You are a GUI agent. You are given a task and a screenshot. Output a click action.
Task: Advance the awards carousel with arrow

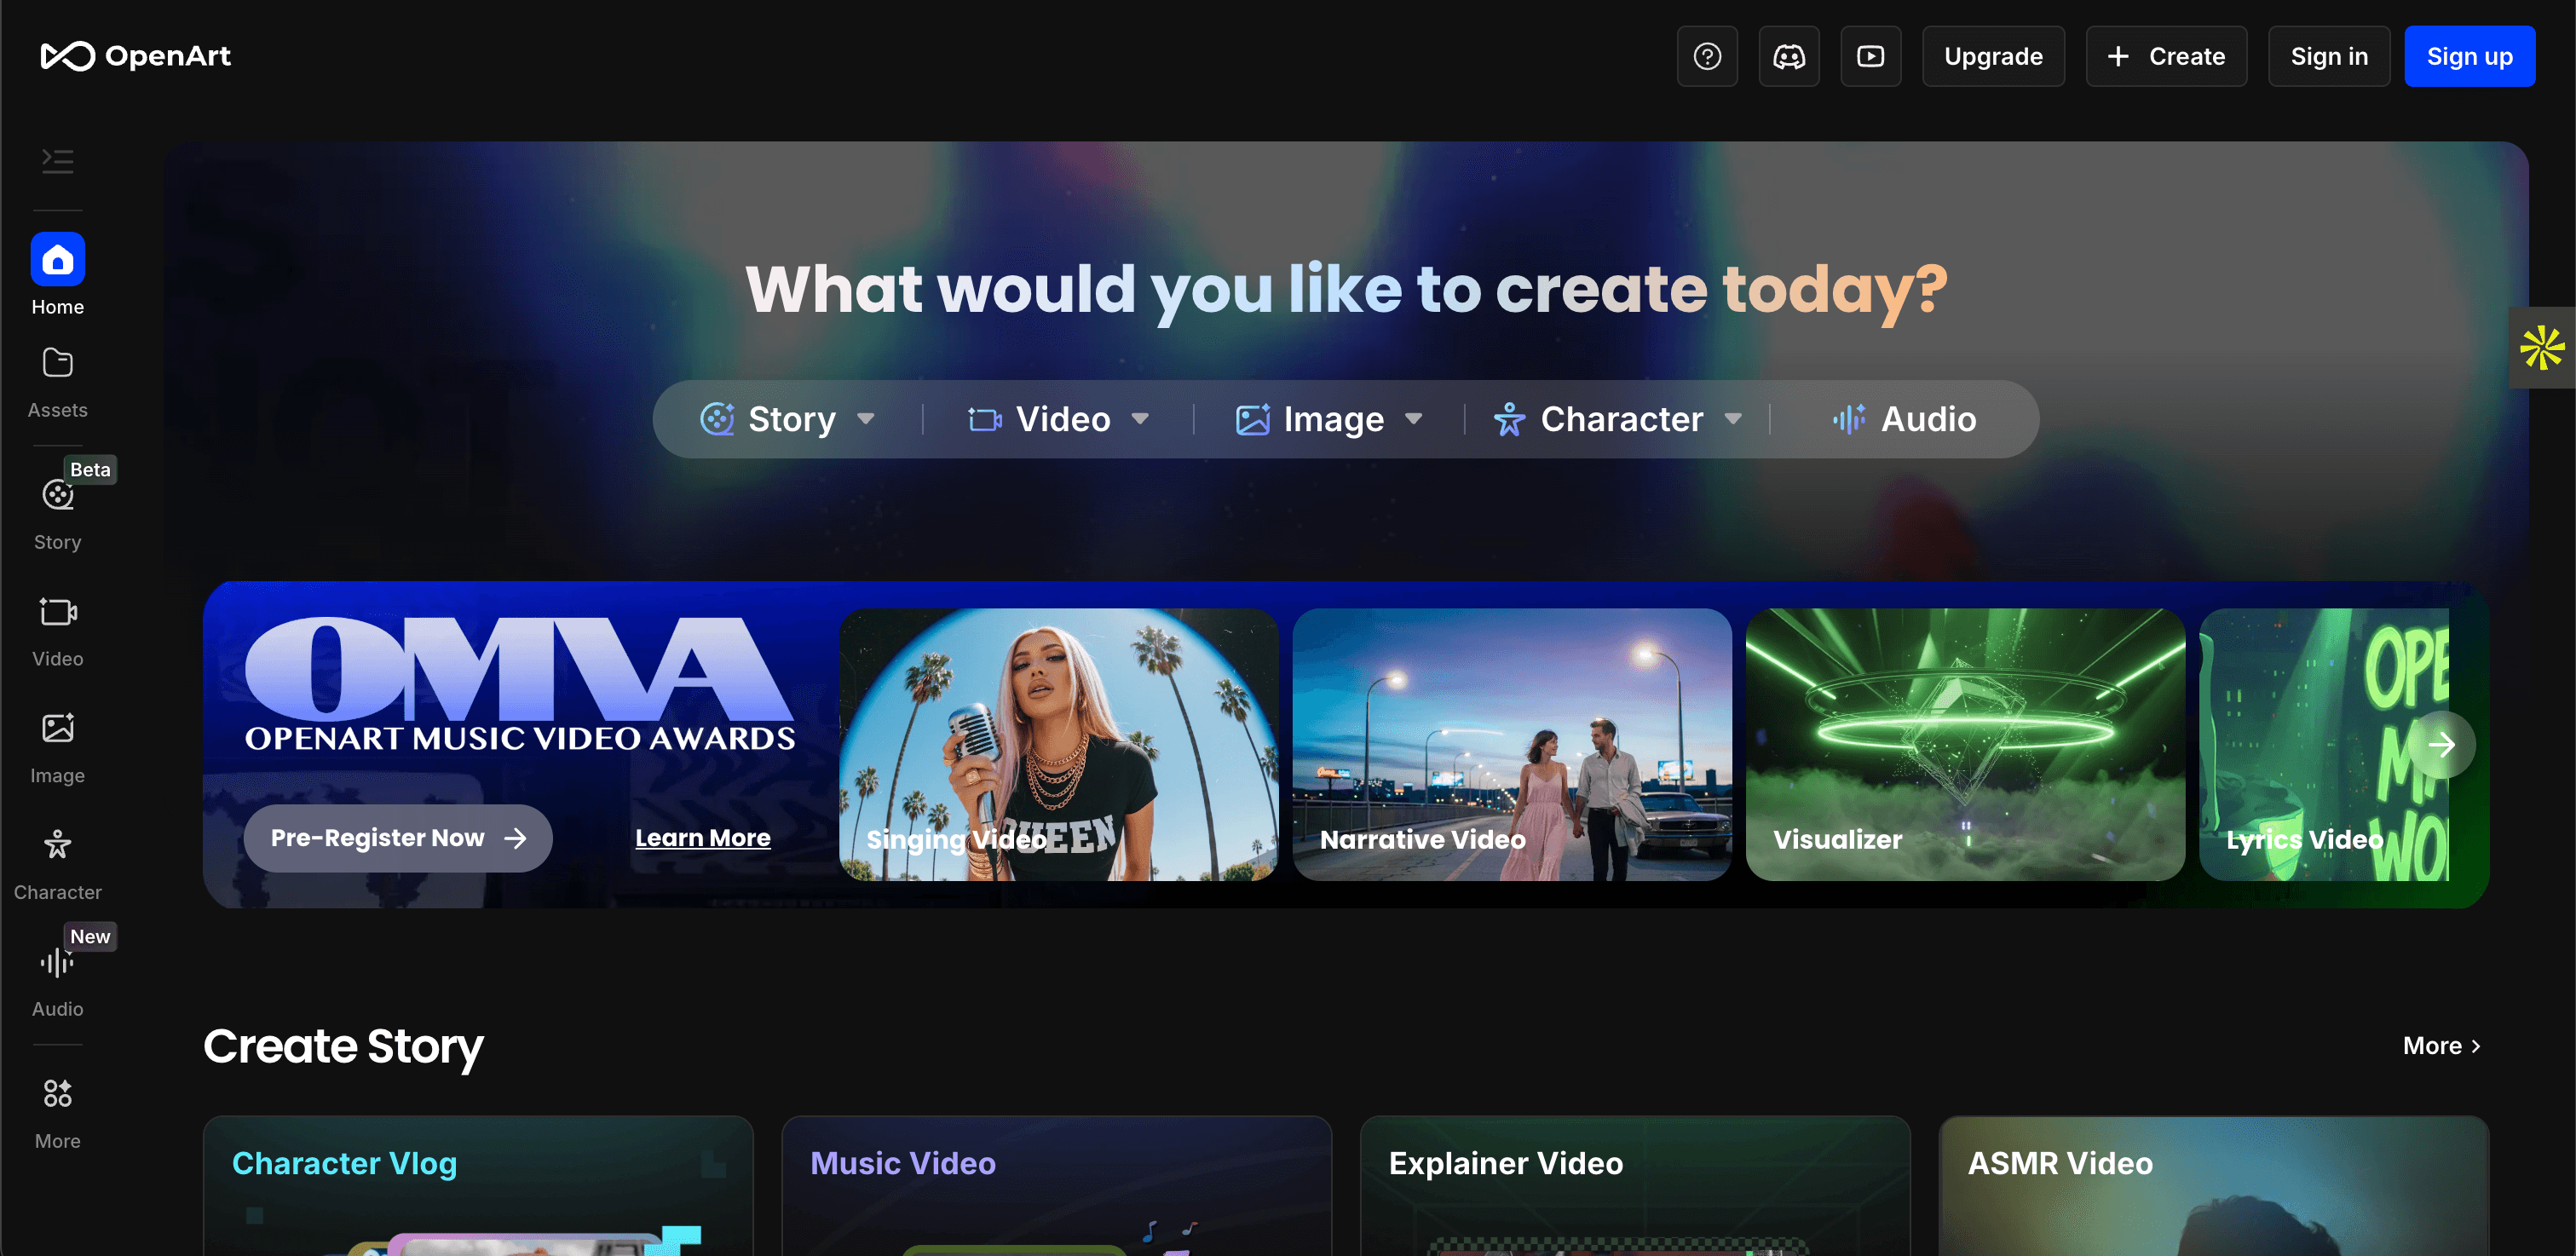click(2442, 744)
